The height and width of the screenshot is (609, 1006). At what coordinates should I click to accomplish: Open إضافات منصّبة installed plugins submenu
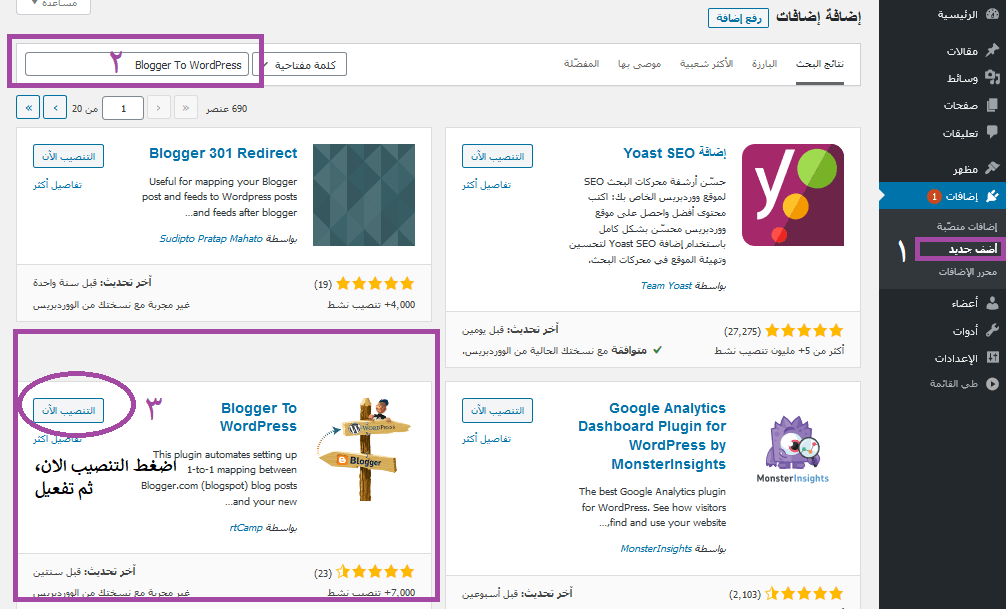coord(967,227)
